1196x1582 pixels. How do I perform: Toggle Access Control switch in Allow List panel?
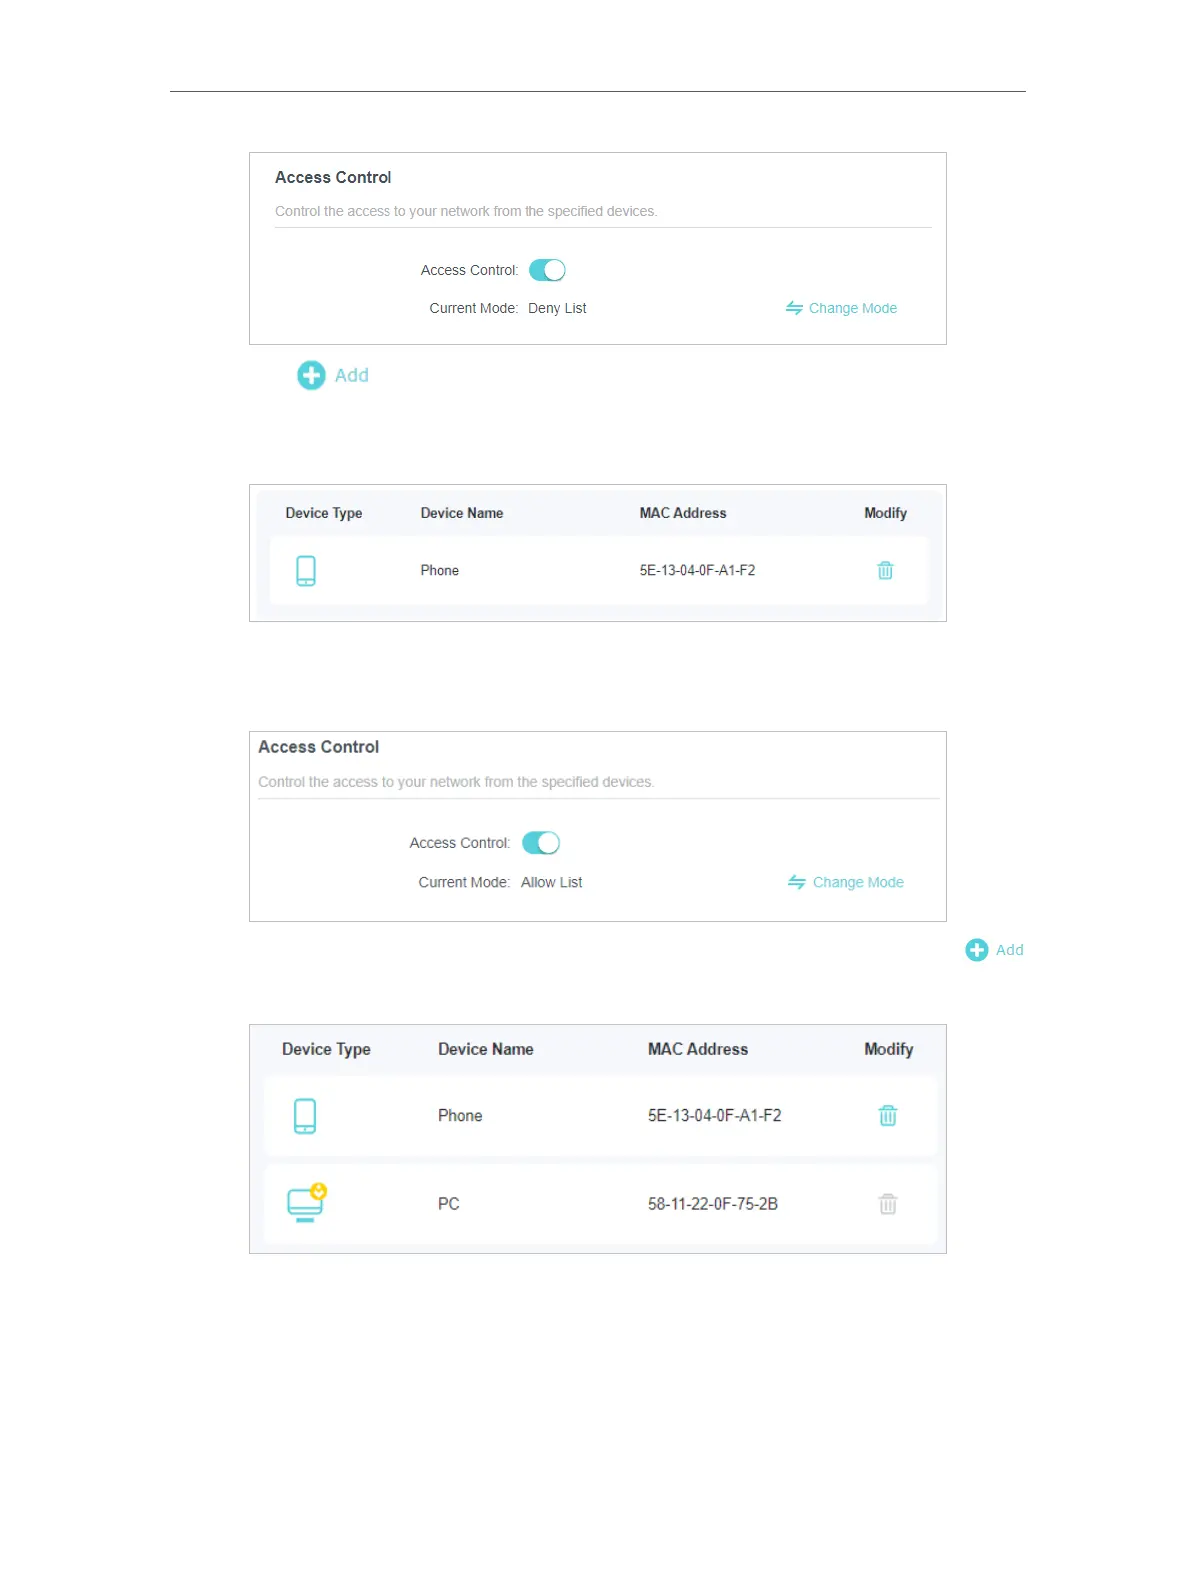click(541, 843)
